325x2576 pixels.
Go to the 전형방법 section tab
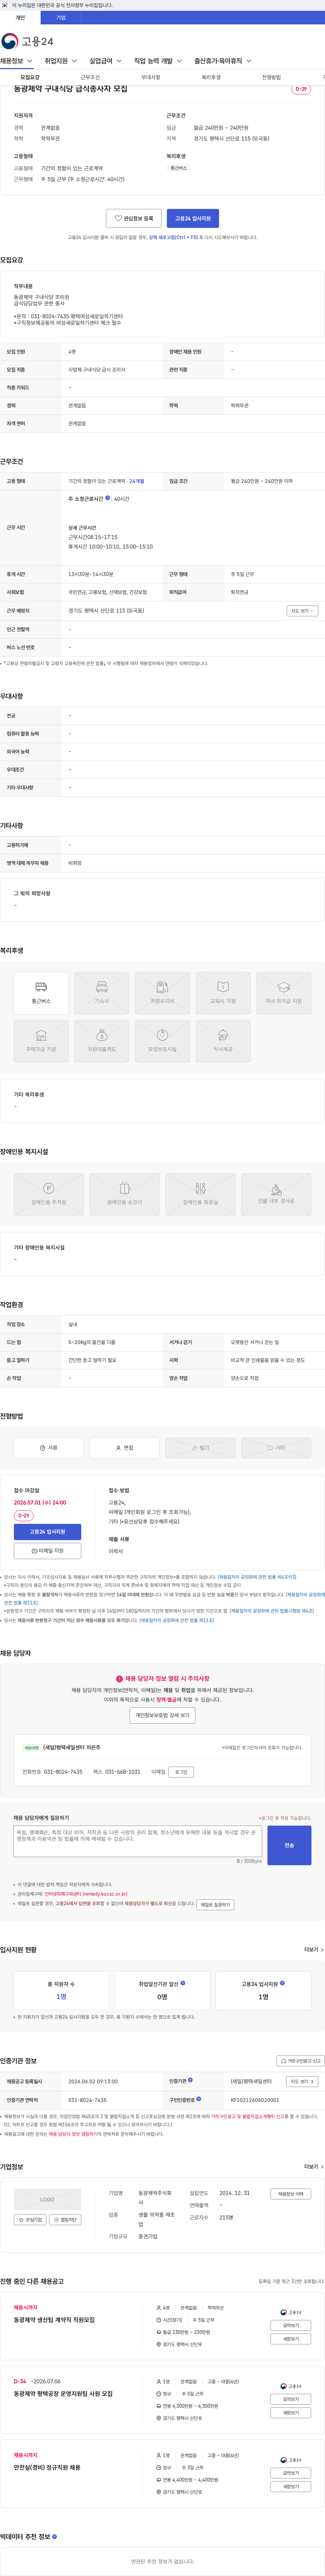click(x=271, y=77)
